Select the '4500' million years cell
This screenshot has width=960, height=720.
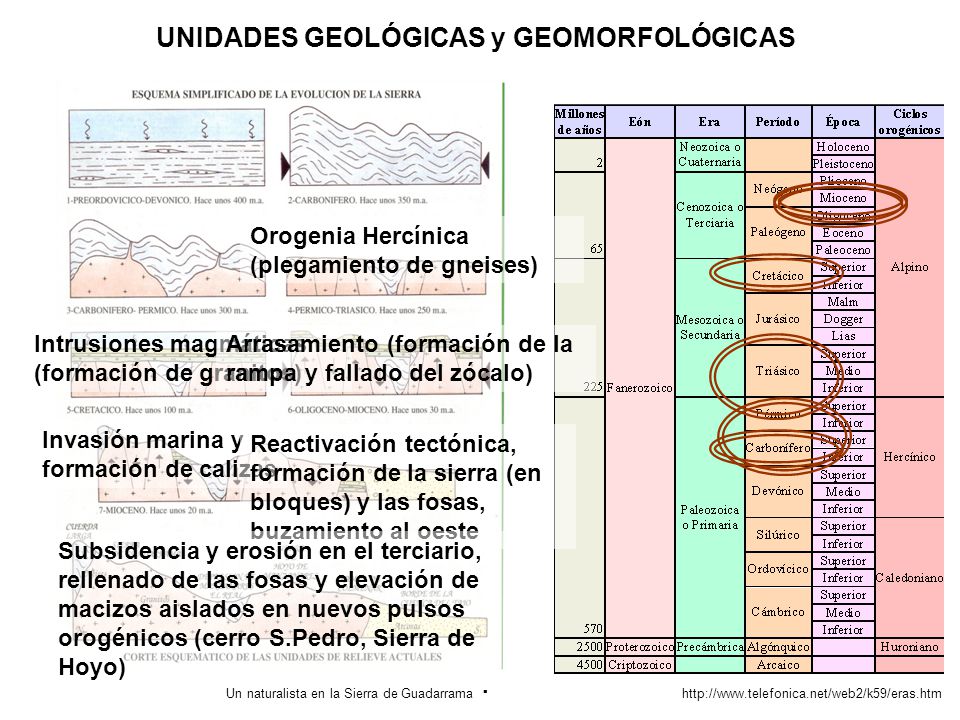click(x=579, y=665)
